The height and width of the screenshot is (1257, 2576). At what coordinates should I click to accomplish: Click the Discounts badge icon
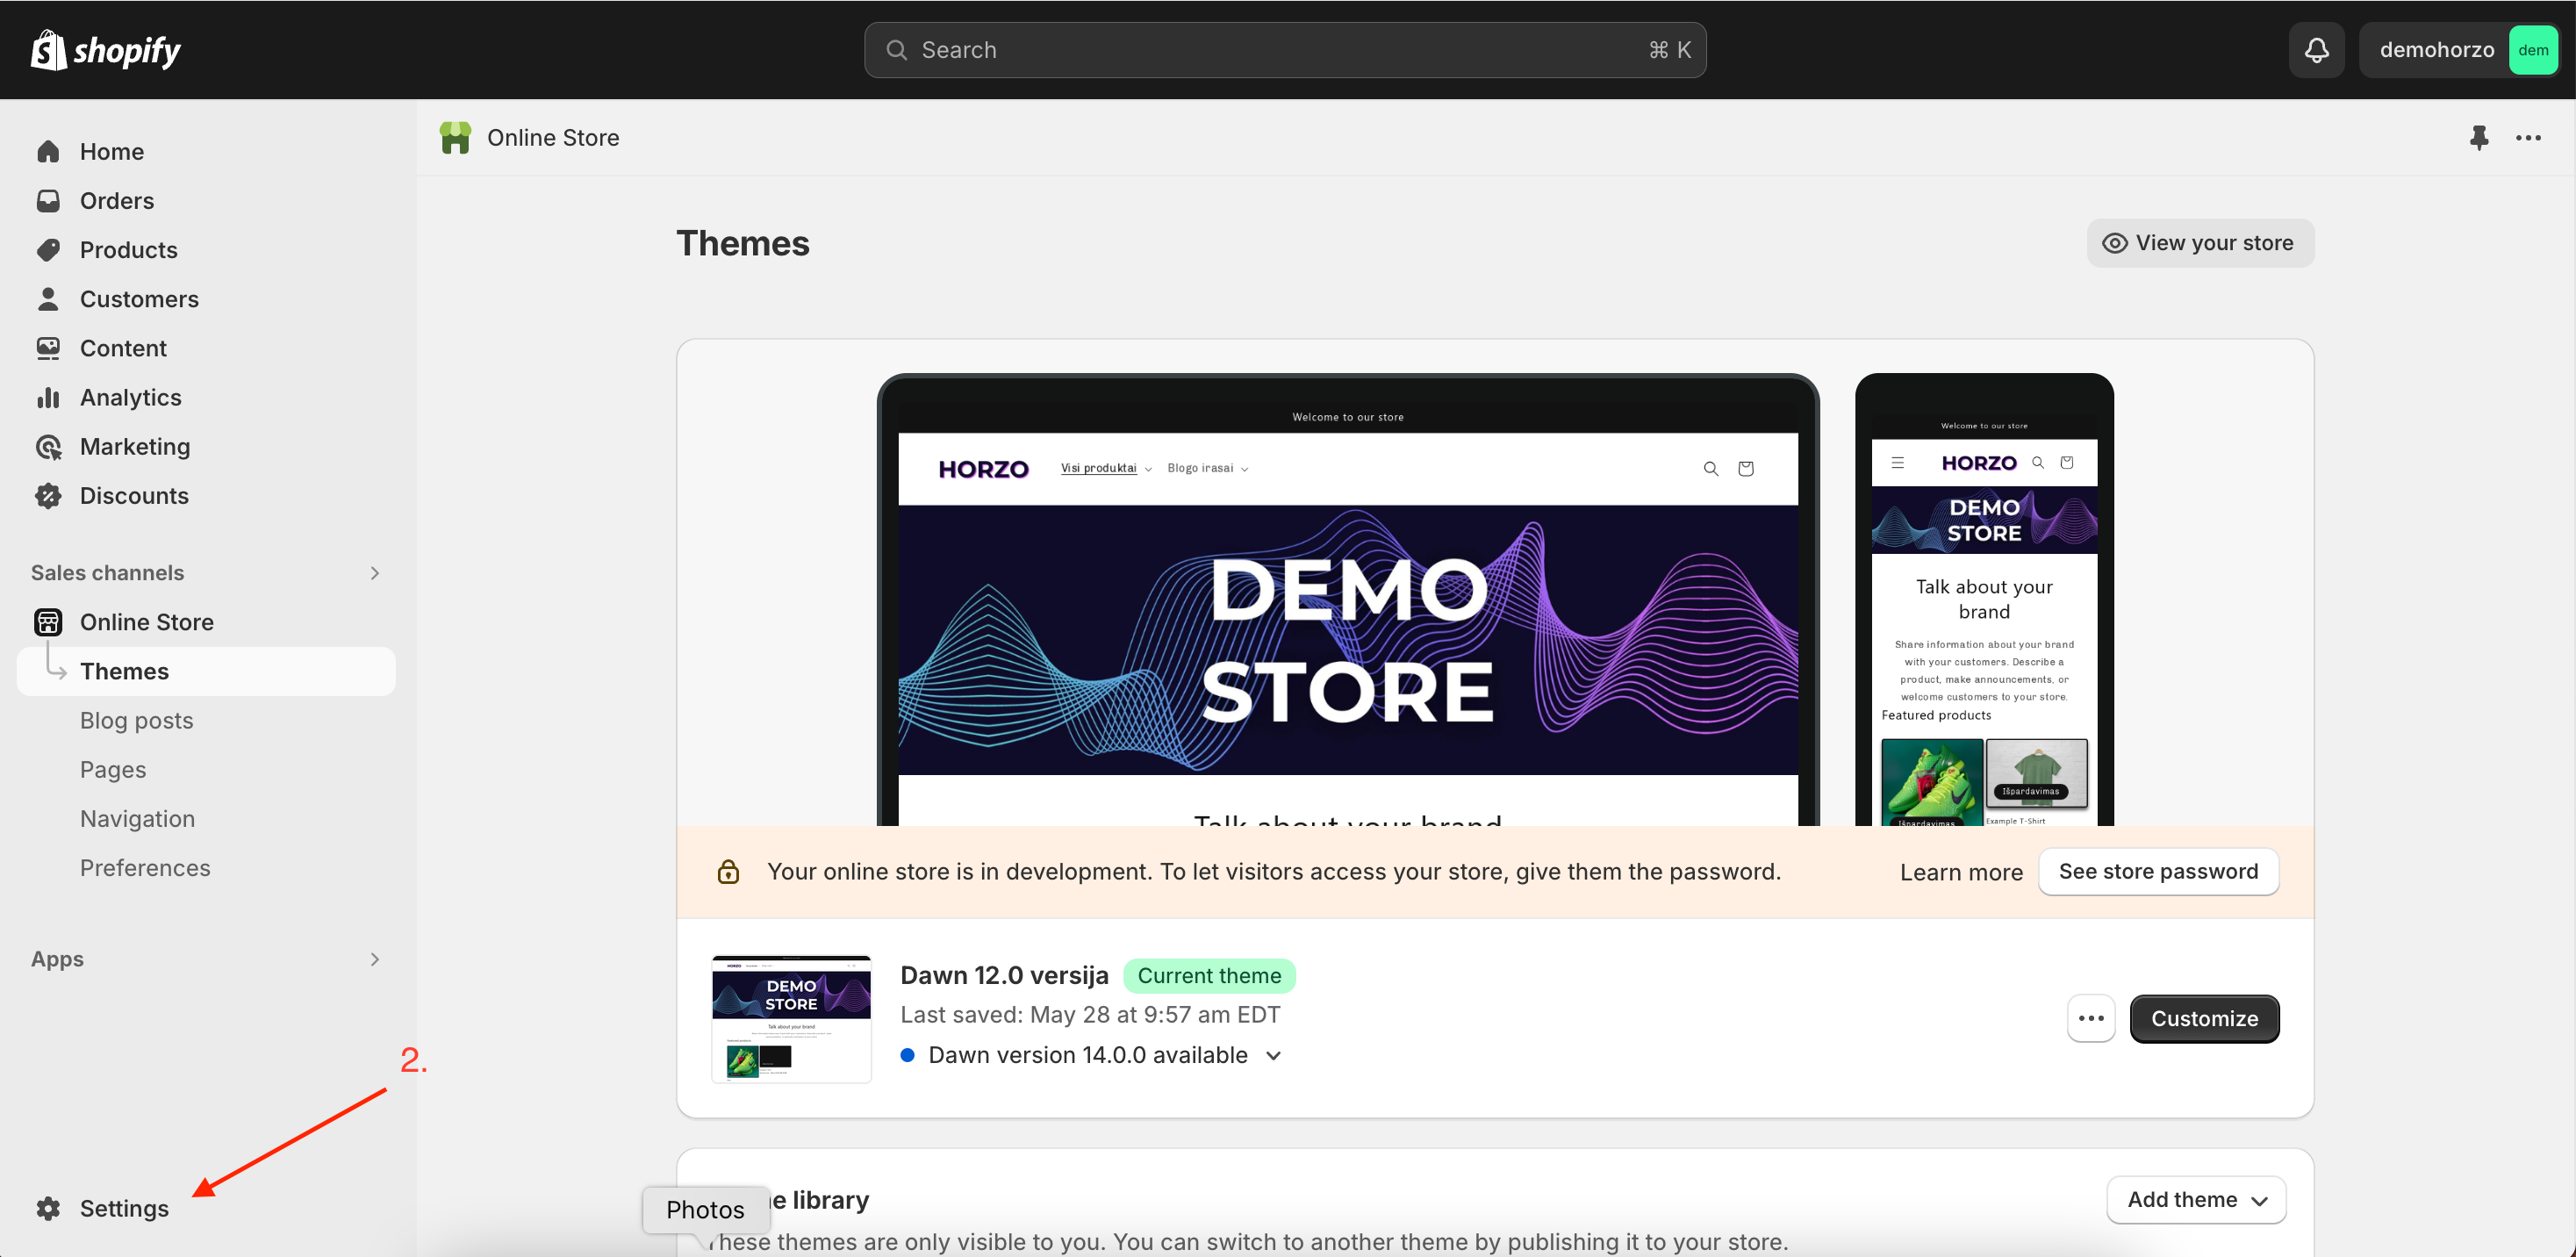tap(48, 496)
